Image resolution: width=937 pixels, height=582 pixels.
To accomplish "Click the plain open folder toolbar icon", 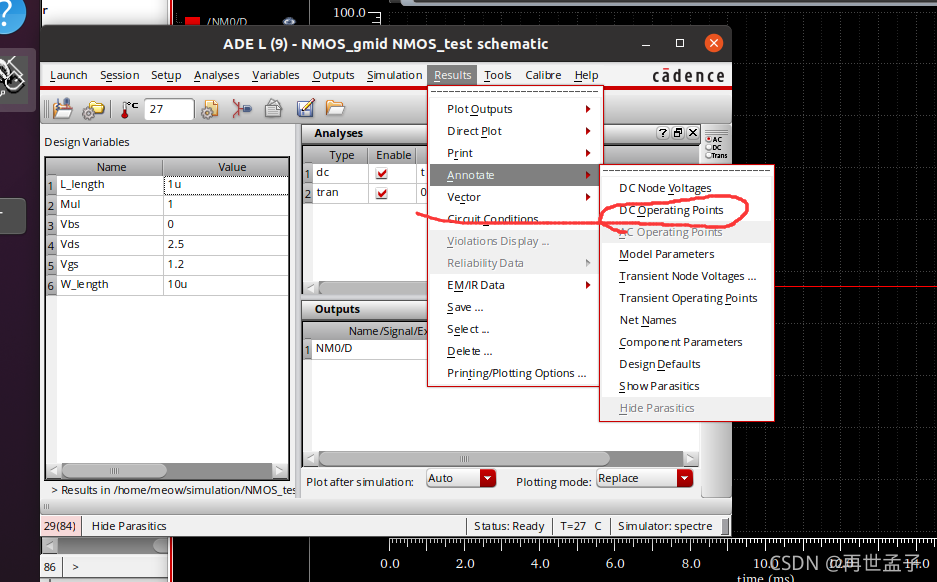I will point(335,108).
